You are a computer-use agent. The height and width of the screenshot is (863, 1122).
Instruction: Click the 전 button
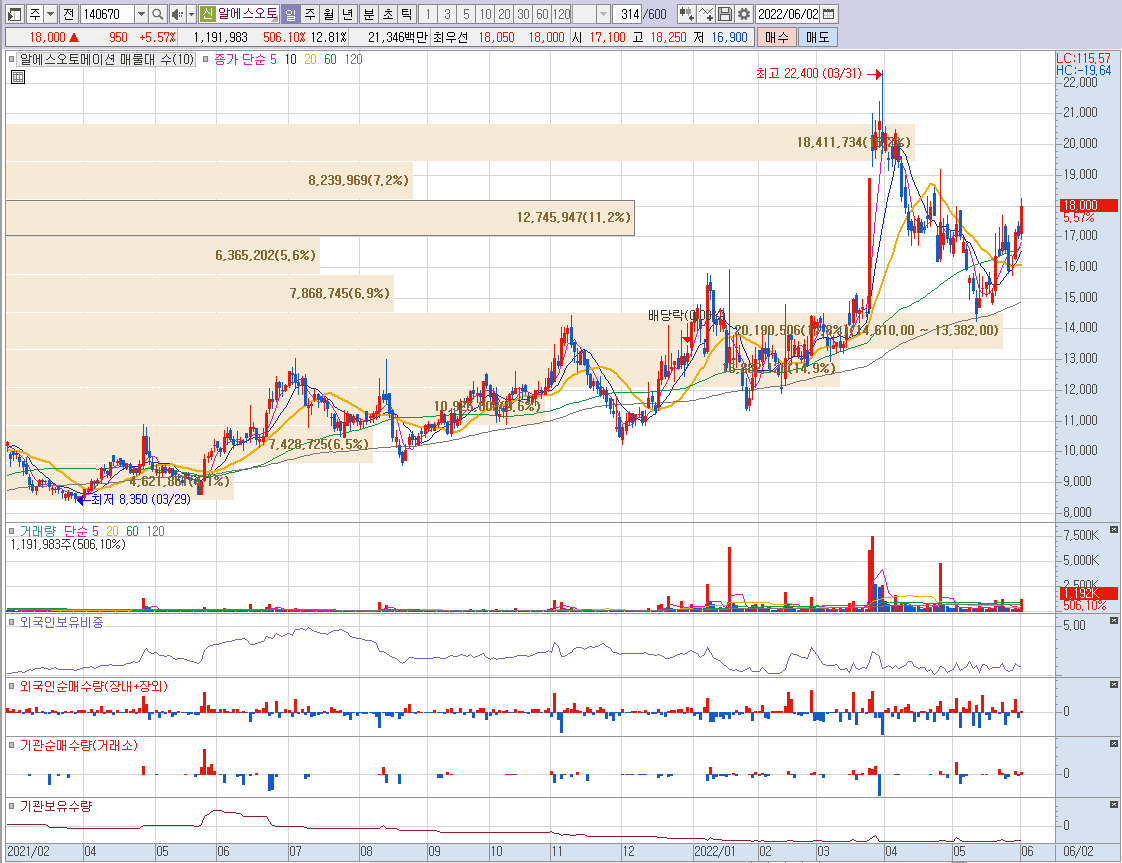[68, 14]
